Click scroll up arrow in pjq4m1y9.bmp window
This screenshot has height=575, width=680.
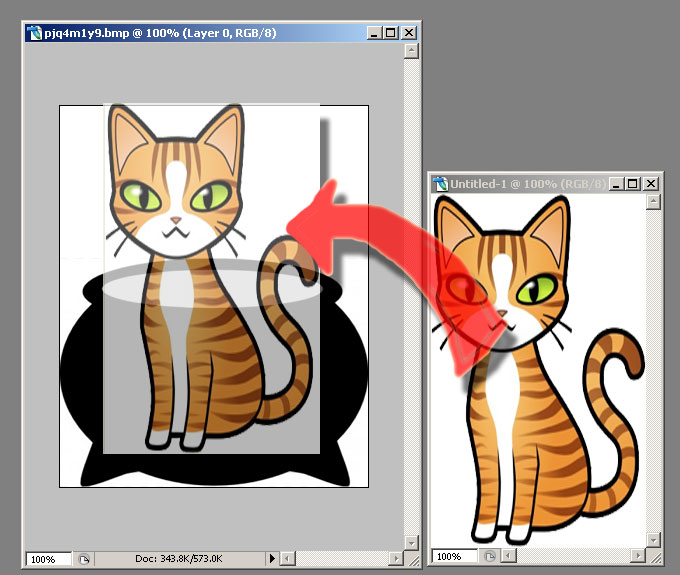click(x=411, y=51)
